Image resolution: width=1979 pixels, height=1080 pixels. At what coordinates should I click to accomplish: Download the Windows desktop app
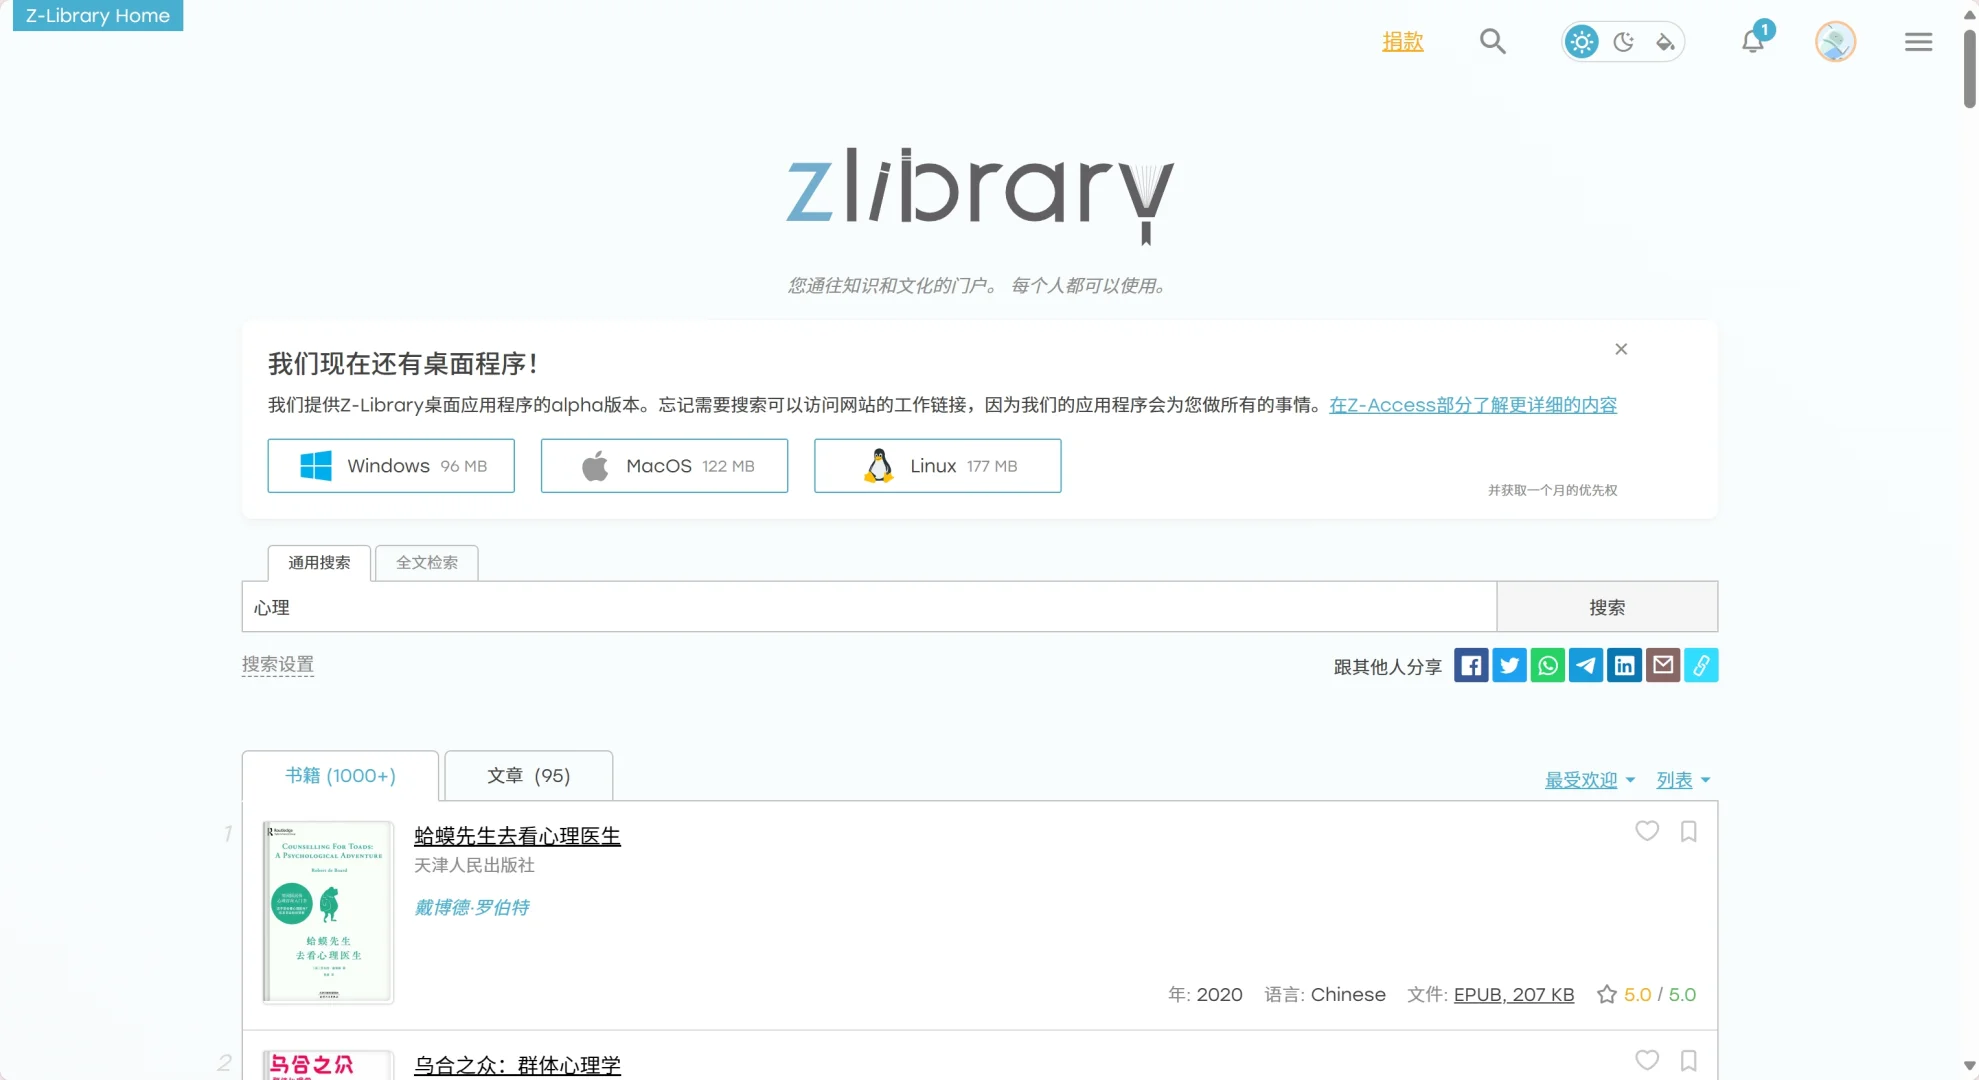click(391, 466)
